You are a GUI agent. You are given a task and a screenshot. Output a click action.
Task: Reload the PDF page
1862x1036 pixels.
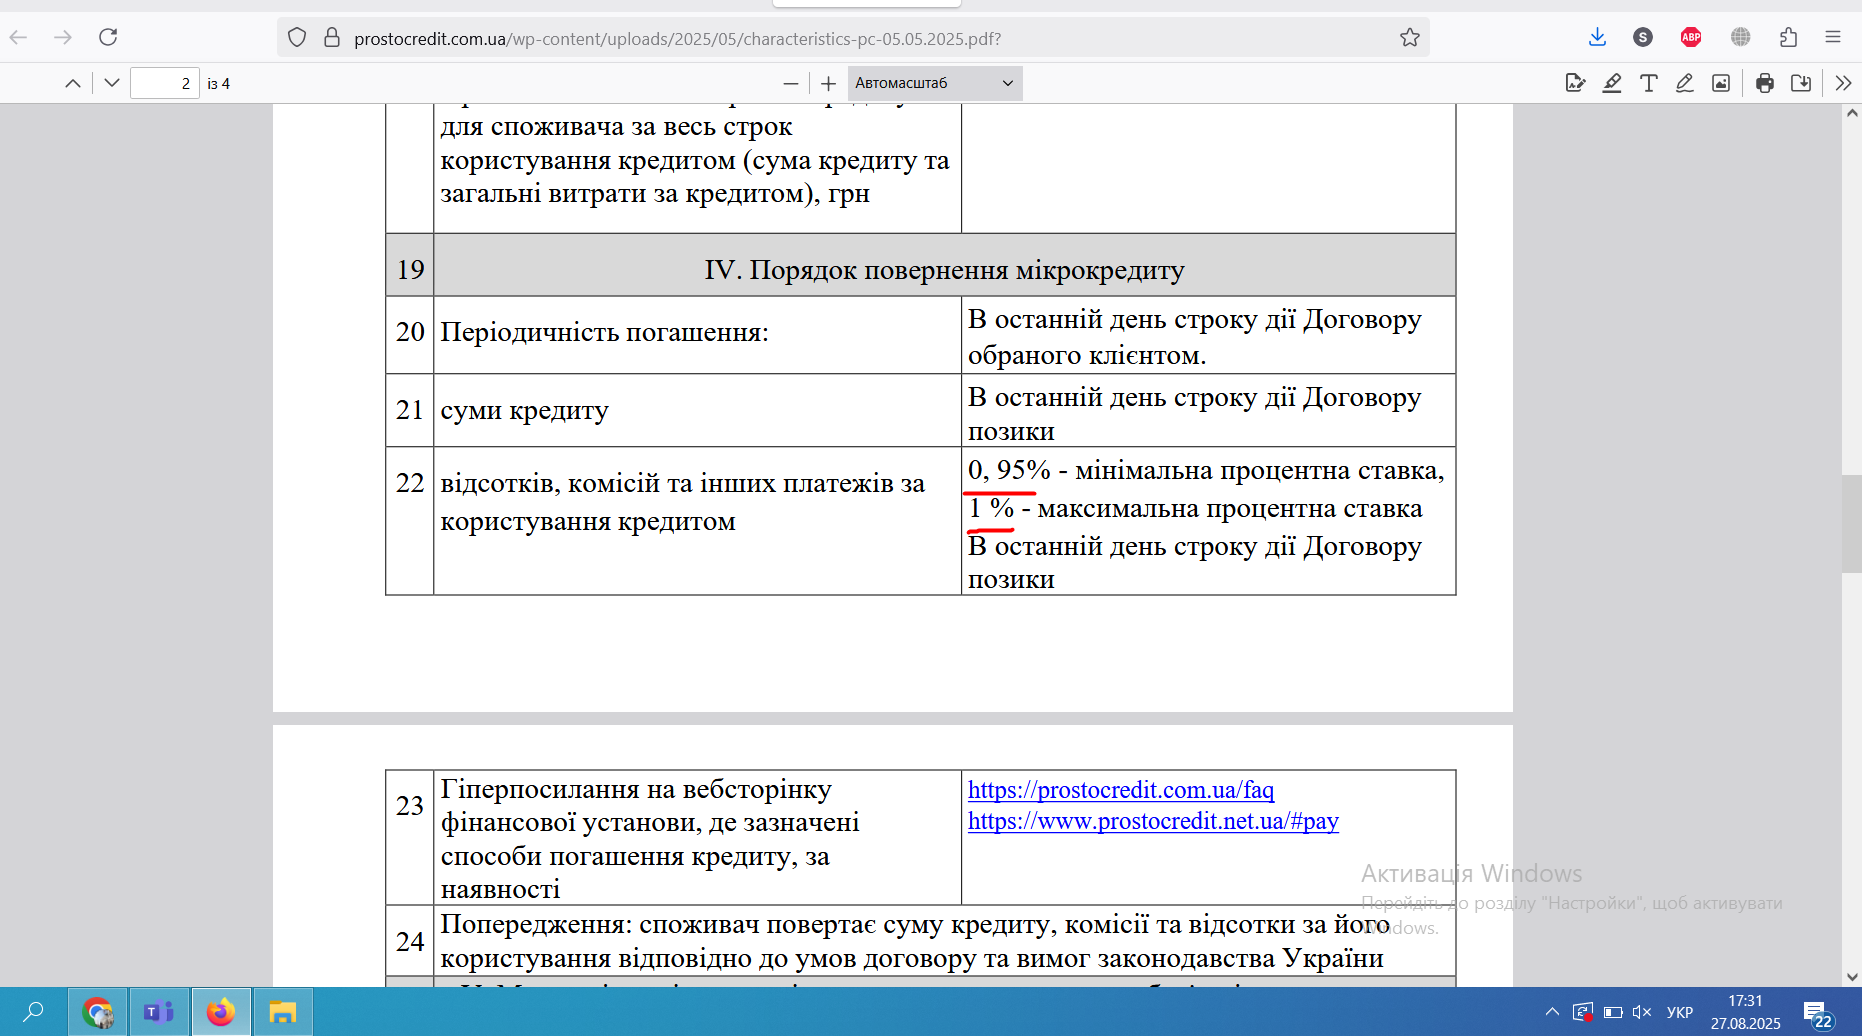pos(108,37)
